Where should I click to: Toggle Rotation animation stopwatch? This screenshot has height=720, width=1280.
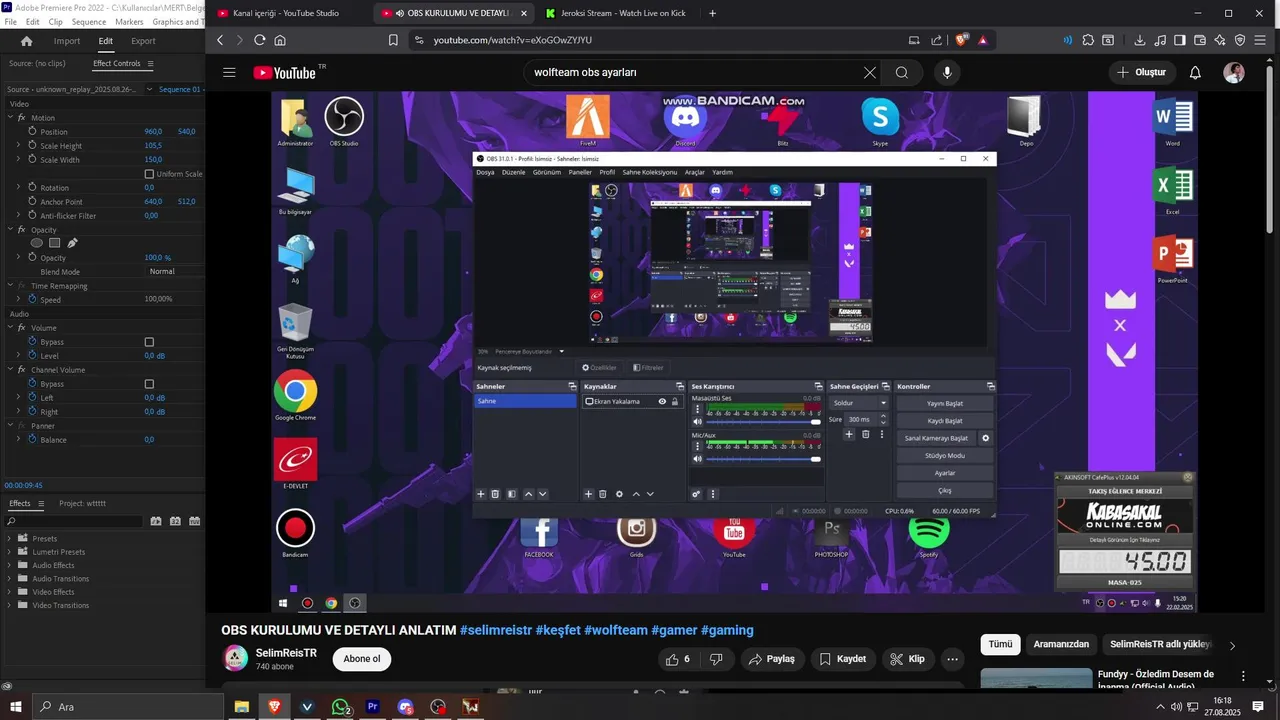32,187
